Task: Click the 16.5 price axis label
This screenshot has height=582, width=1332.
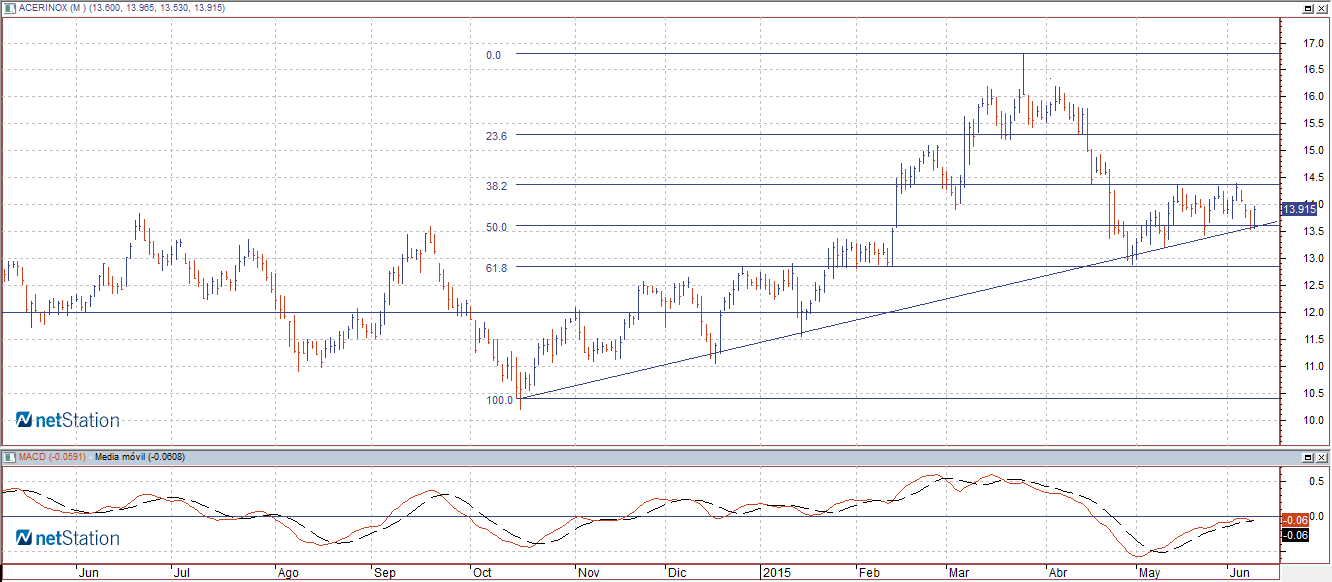Action: point(1314,70)
